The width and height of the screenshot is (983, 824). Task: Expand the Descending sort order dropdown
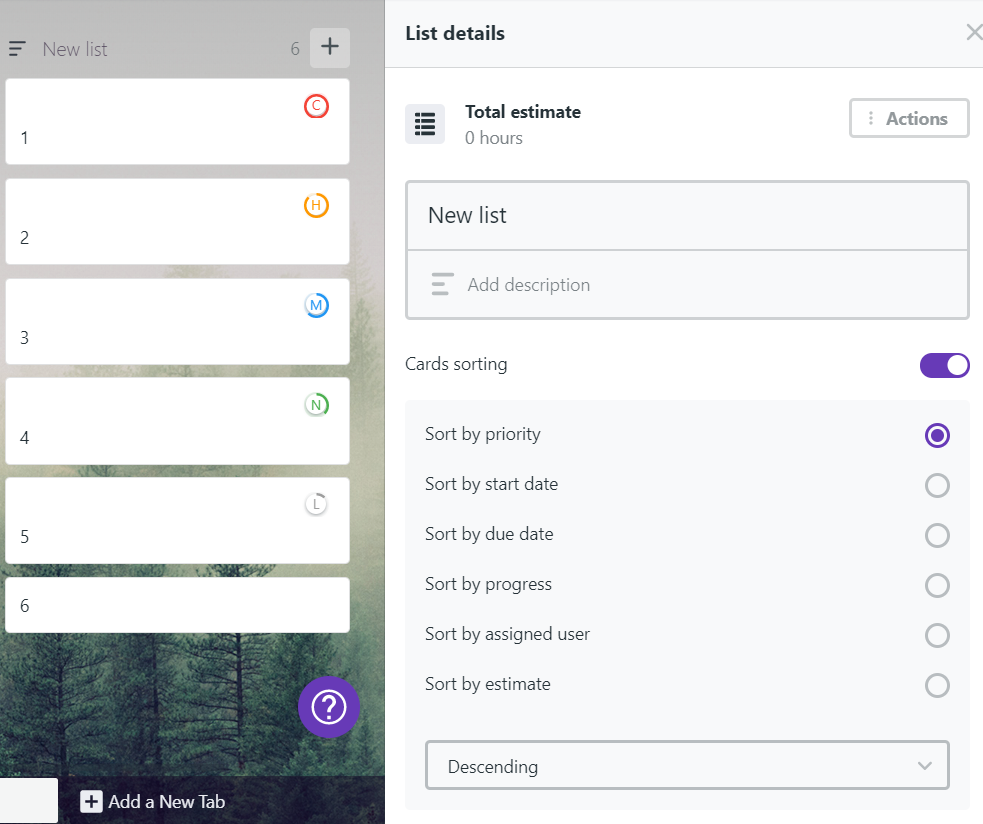[687, 765]
